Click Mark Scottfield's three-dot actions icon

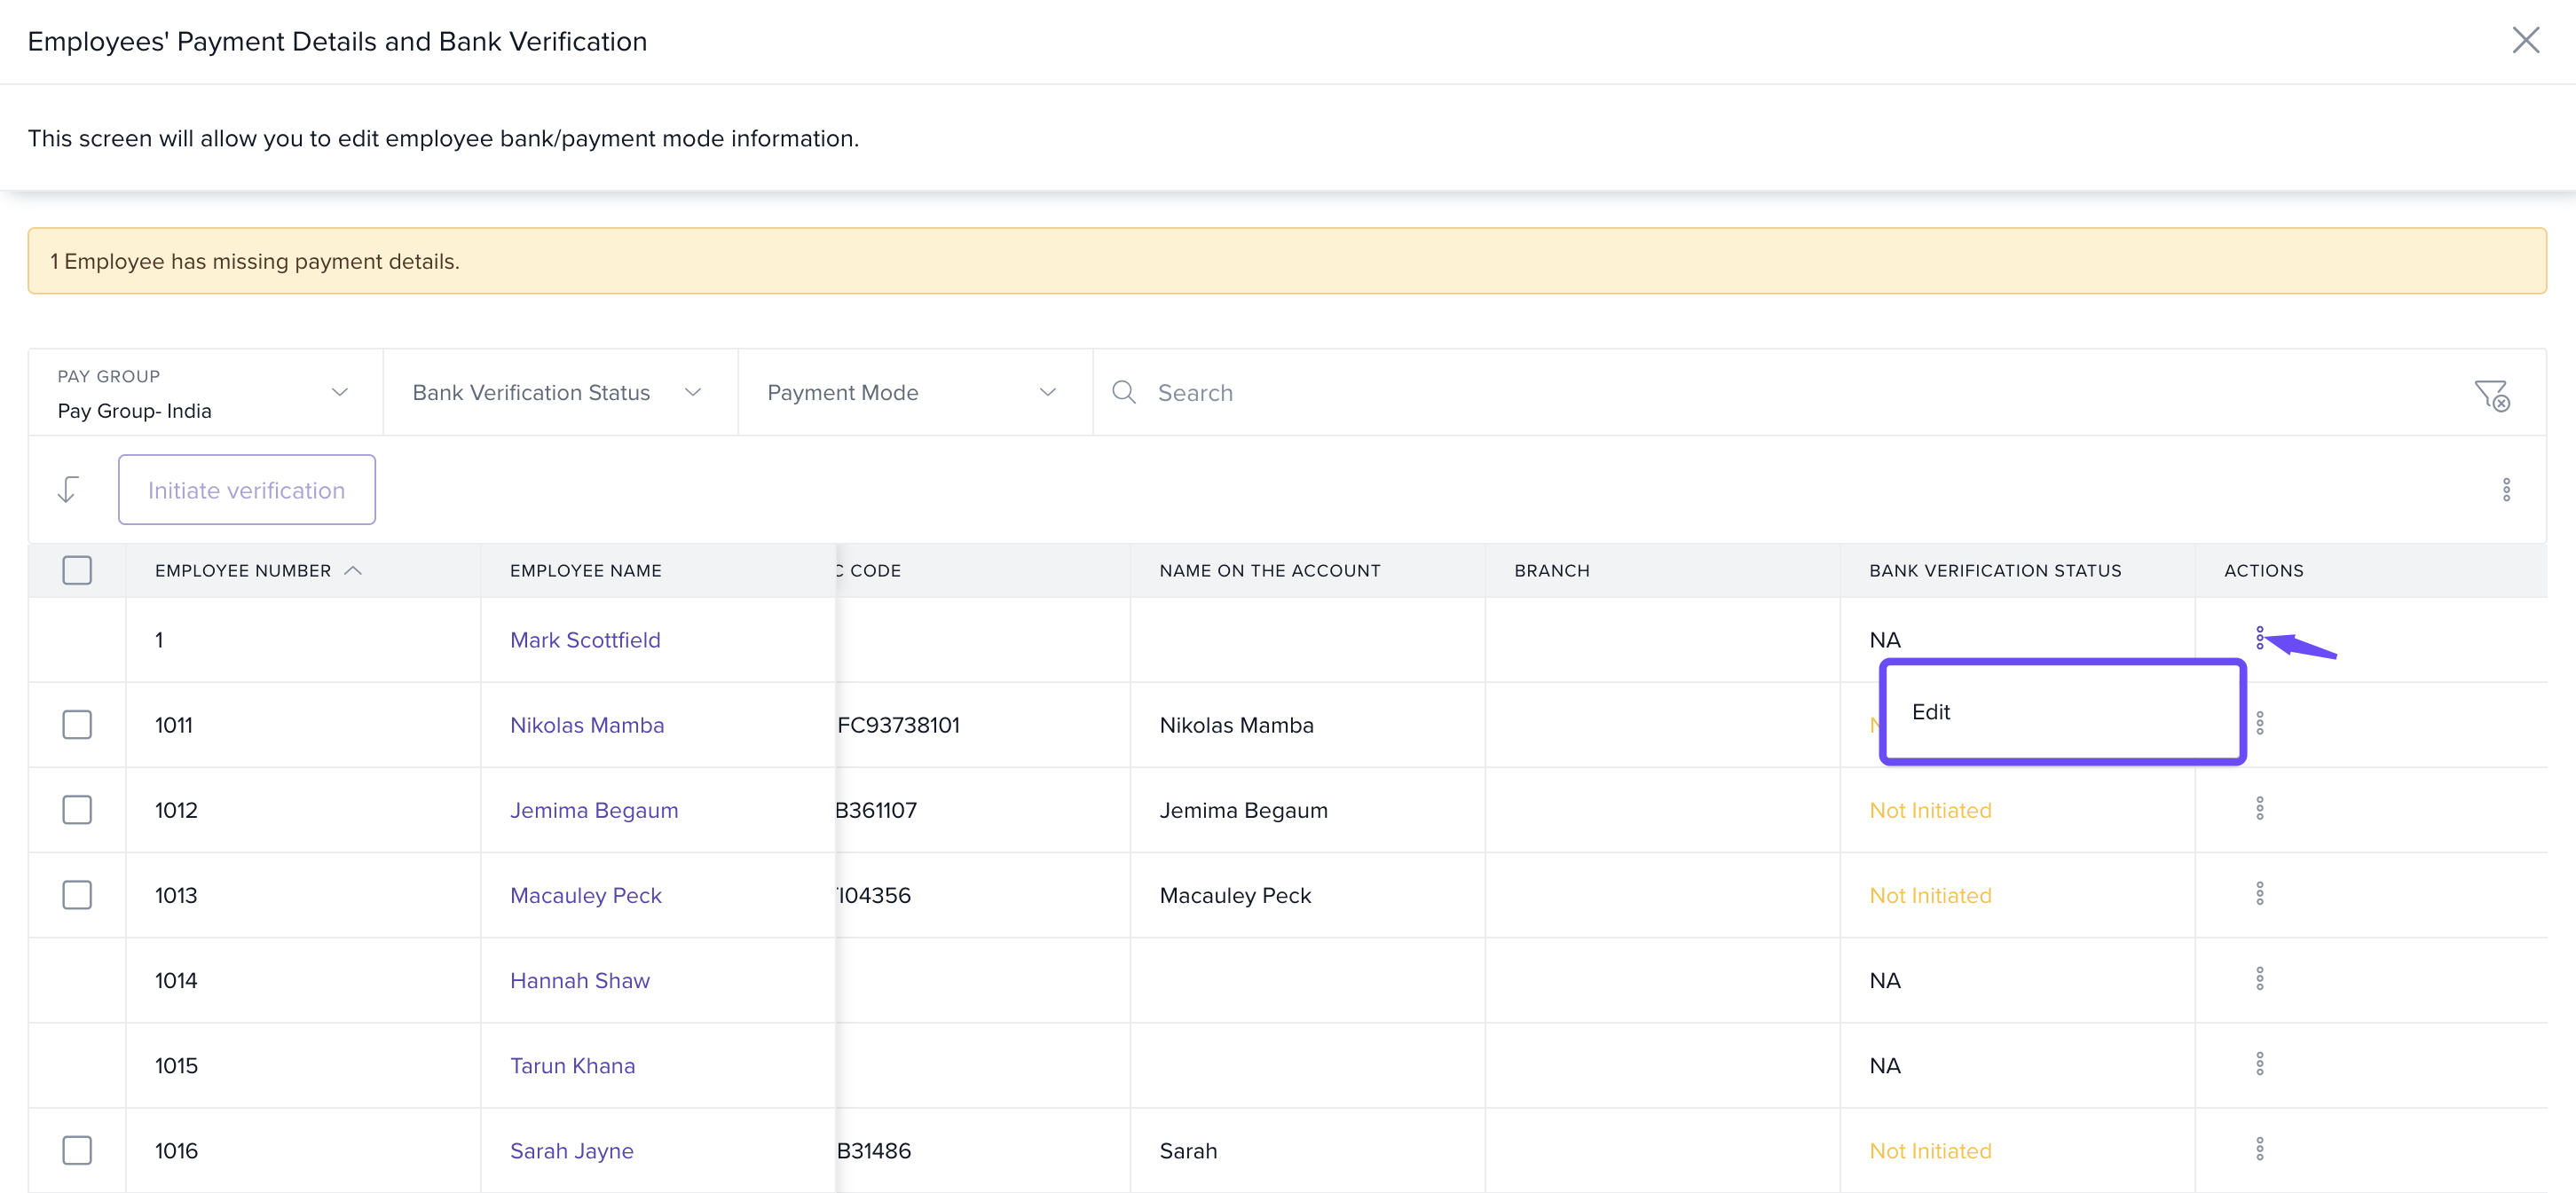(x=2259, y=637)
